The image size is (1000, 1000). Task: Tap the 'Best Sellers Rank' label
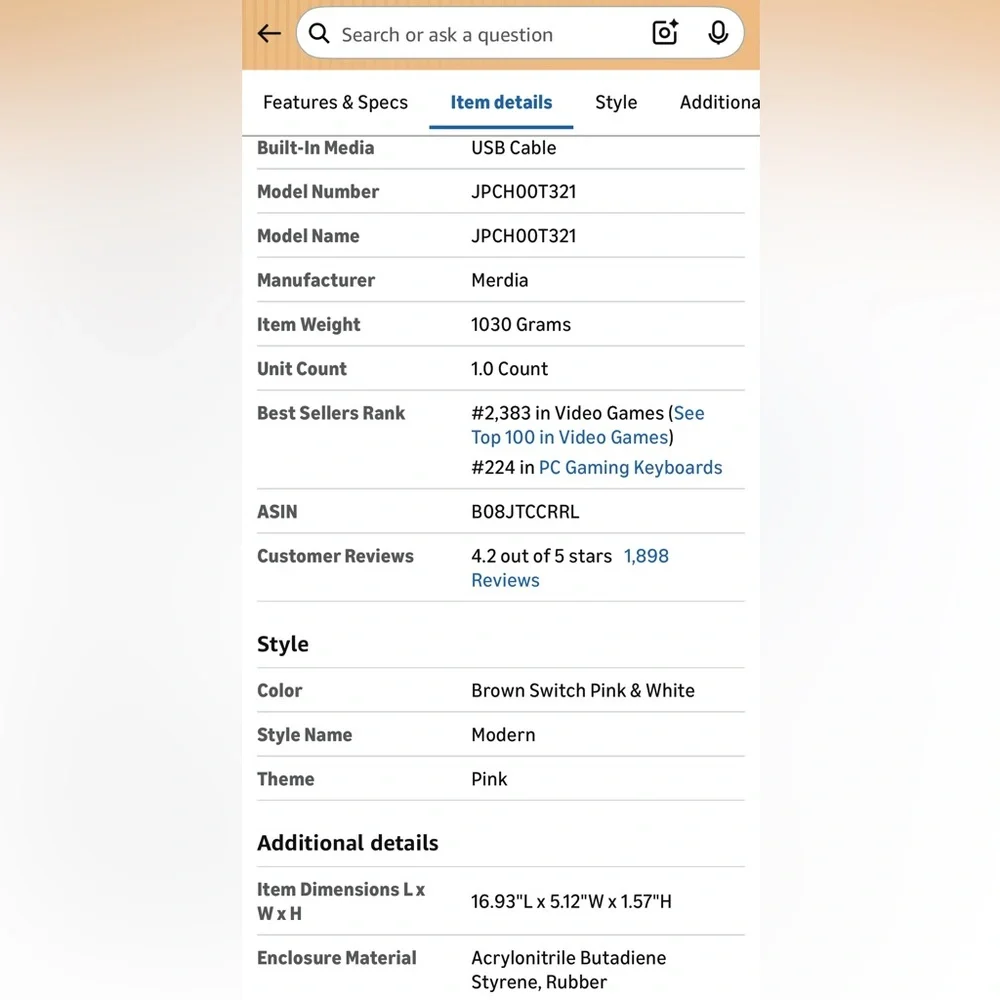click(x=331, y=413)
